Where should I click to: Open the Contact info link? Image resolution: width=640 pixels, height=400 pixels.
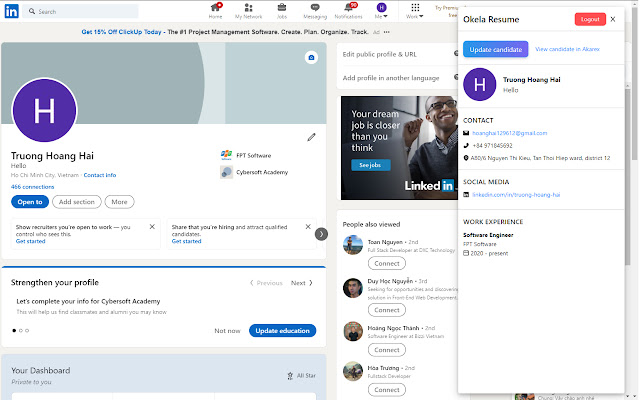pyautogui.click(x=100, y=175)
